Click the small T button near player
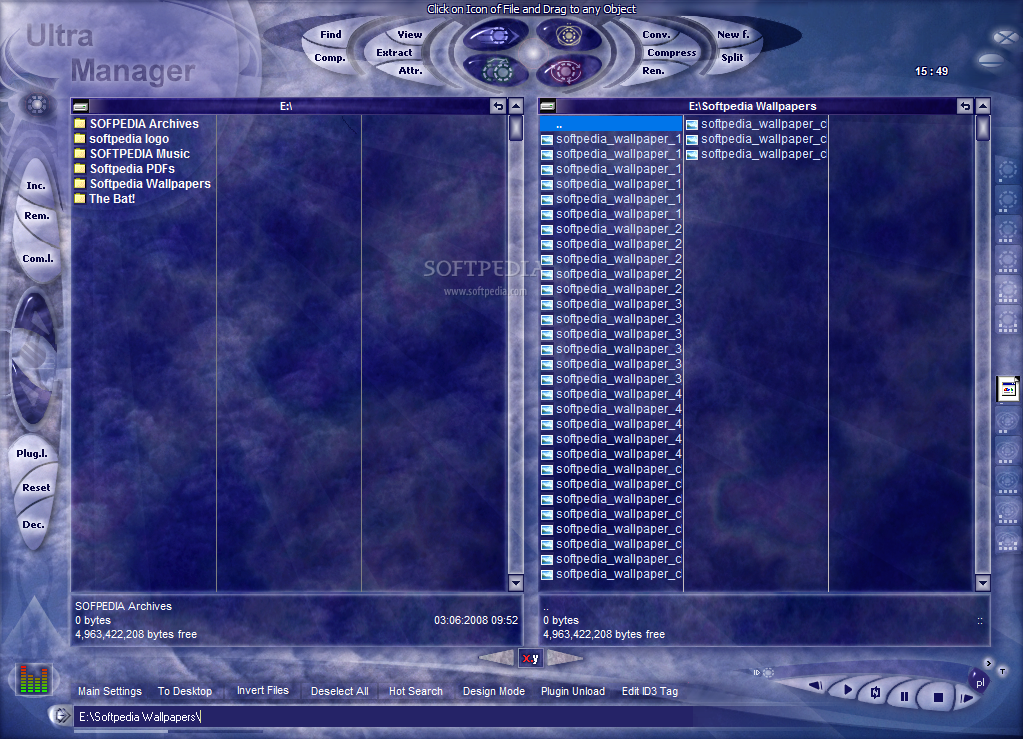This screenshot has height=739, width=1023. (x=1002, y=671)
